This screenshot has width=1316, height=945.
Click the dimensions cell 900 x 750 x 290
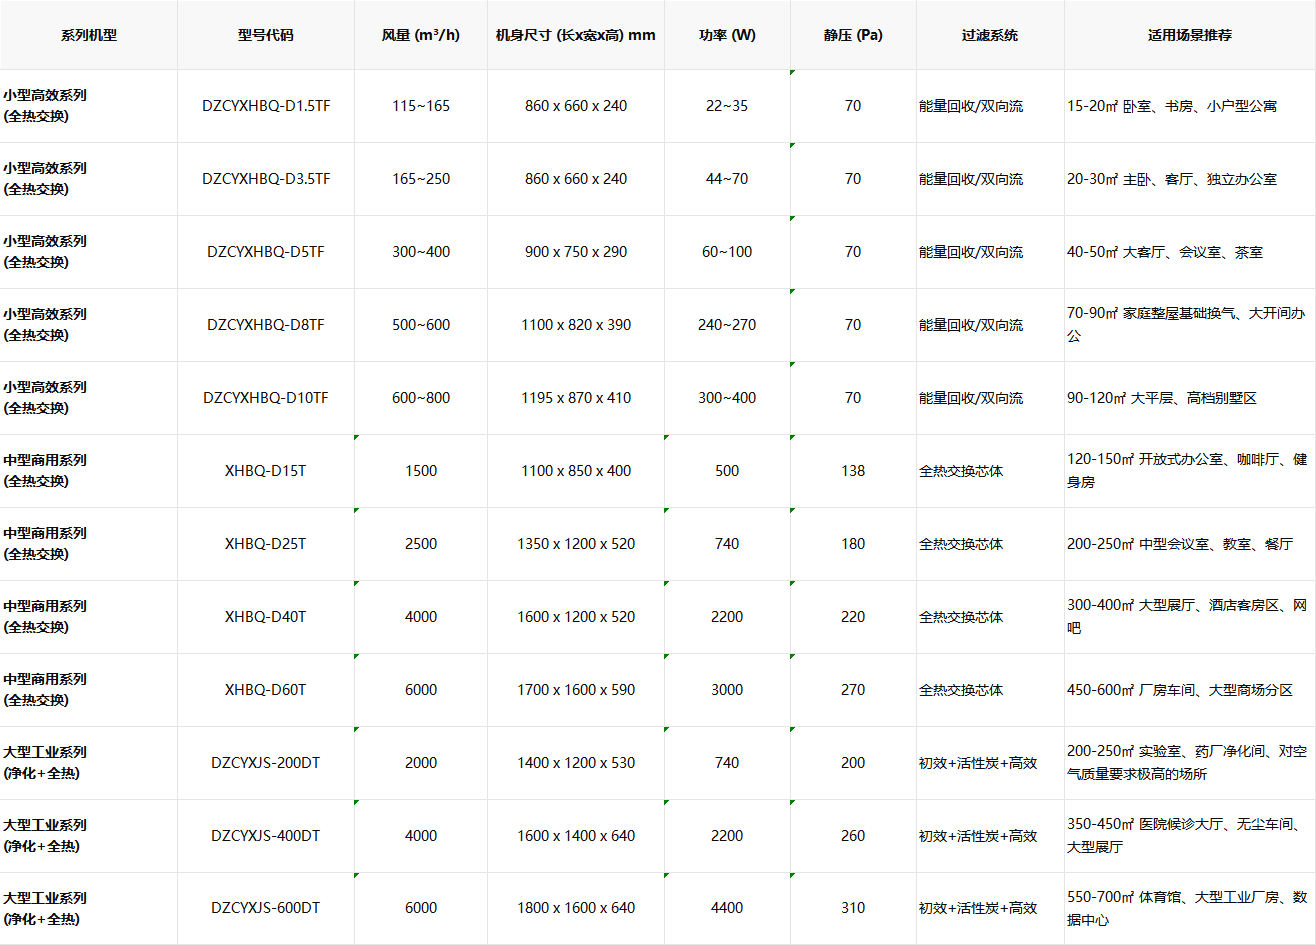(x=576, y=252)
